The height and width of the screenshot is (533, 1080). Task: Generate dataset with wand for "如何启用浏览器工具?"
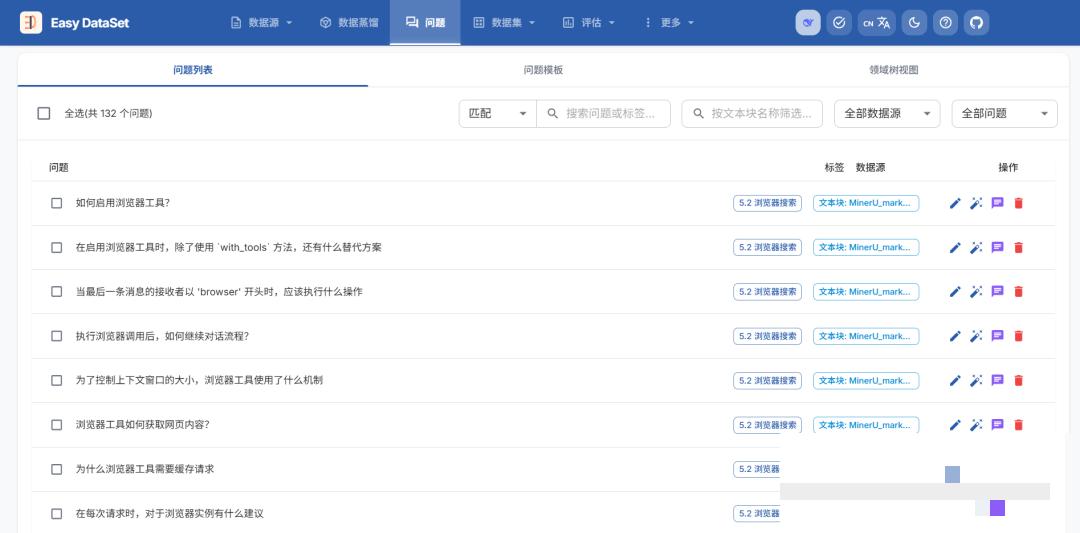click(976, 203)
